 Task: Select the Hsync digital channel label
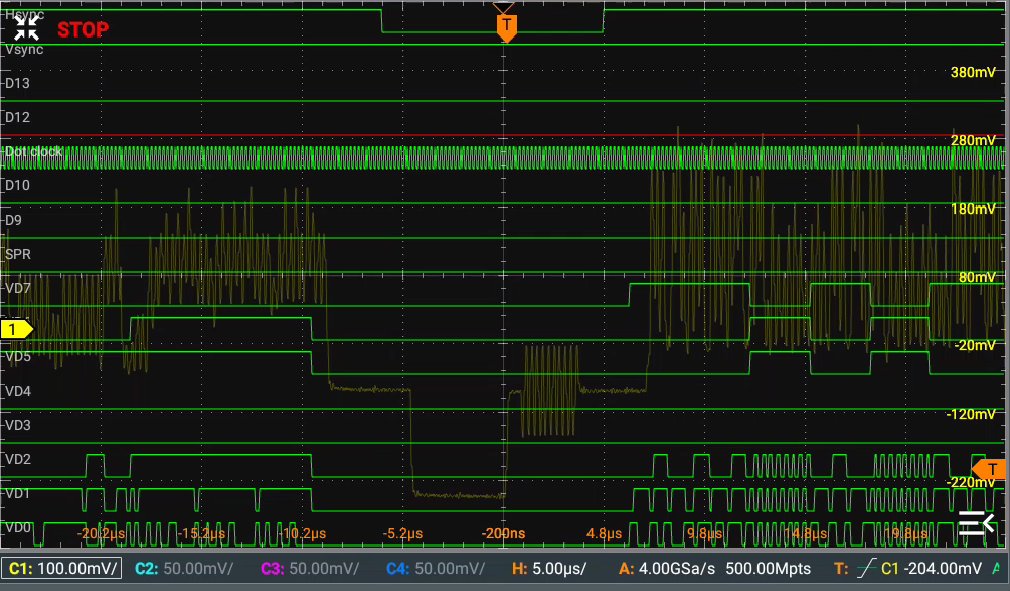click(x=25, y=14)
